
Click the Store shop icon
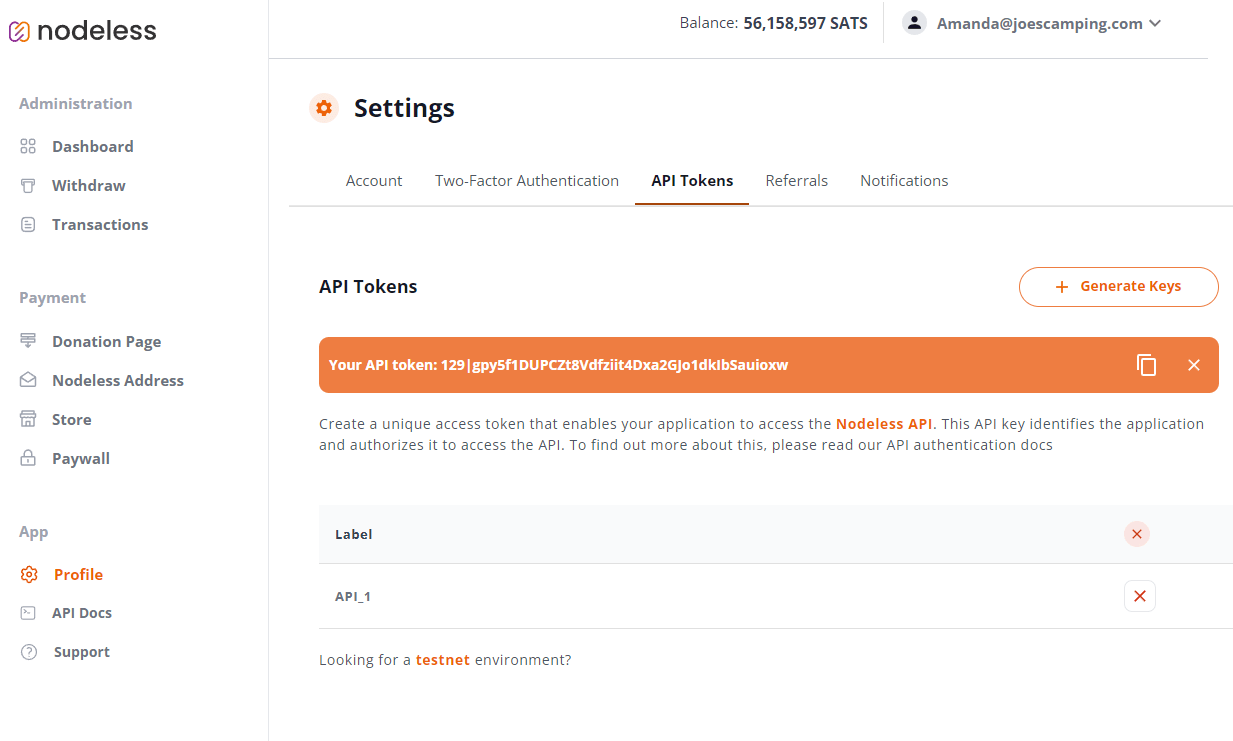[x=28, y=419]
